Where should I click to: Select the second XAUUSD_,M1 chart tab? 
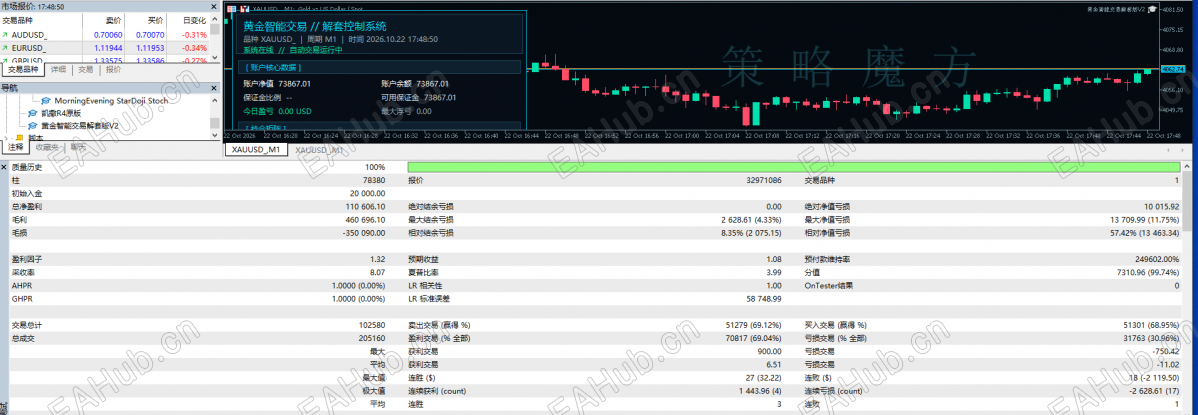pos(319,151)
